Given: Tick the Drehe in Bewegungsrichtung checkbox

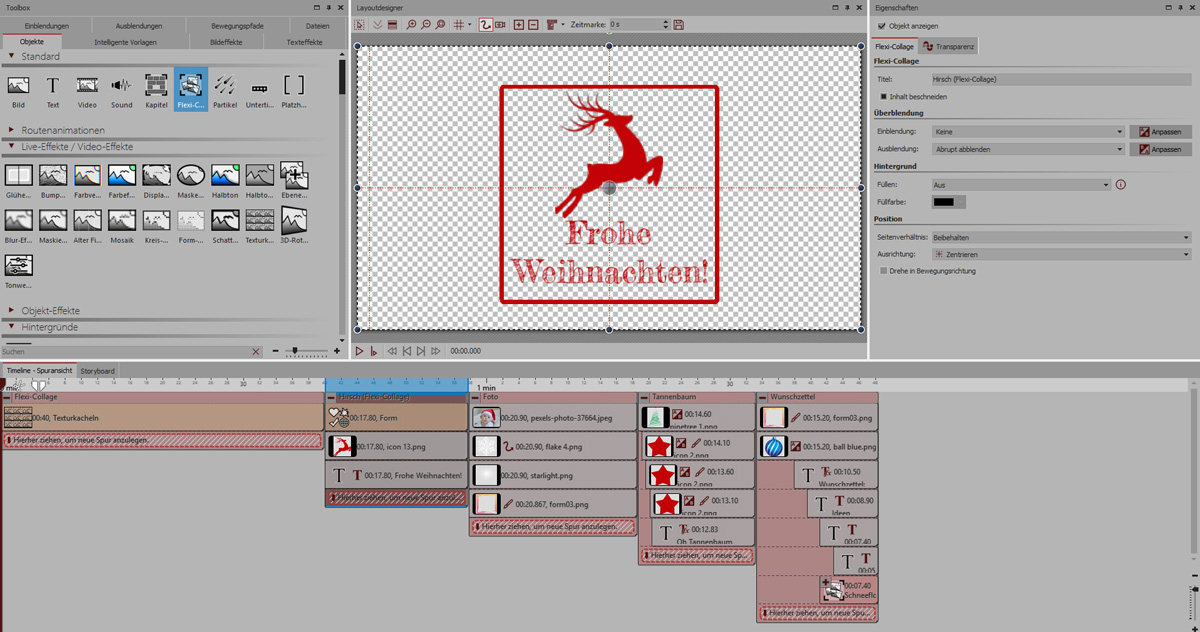Looking at the screenshot, I should 884,271.
